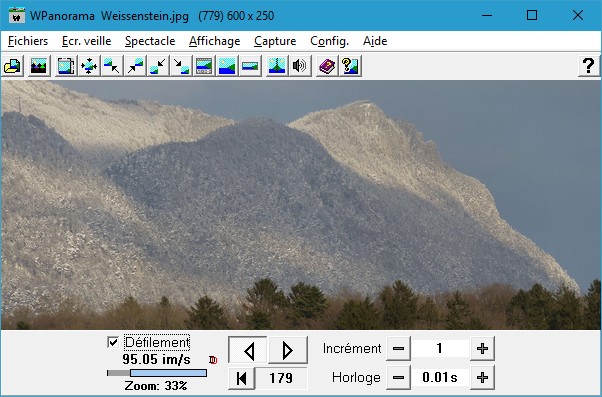Click the Horloge label
This screenshot has width=602, height=397.
[356, 377]
